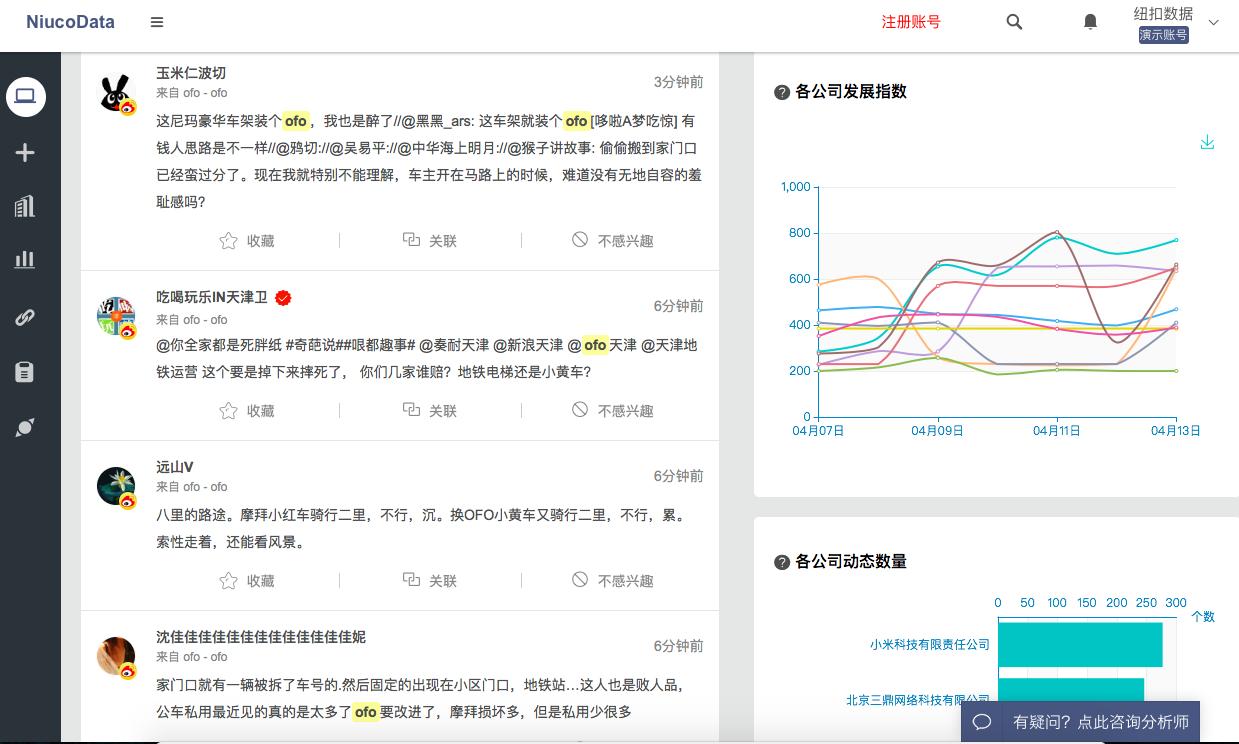Select the laptop icon in the sidebar

25,96
